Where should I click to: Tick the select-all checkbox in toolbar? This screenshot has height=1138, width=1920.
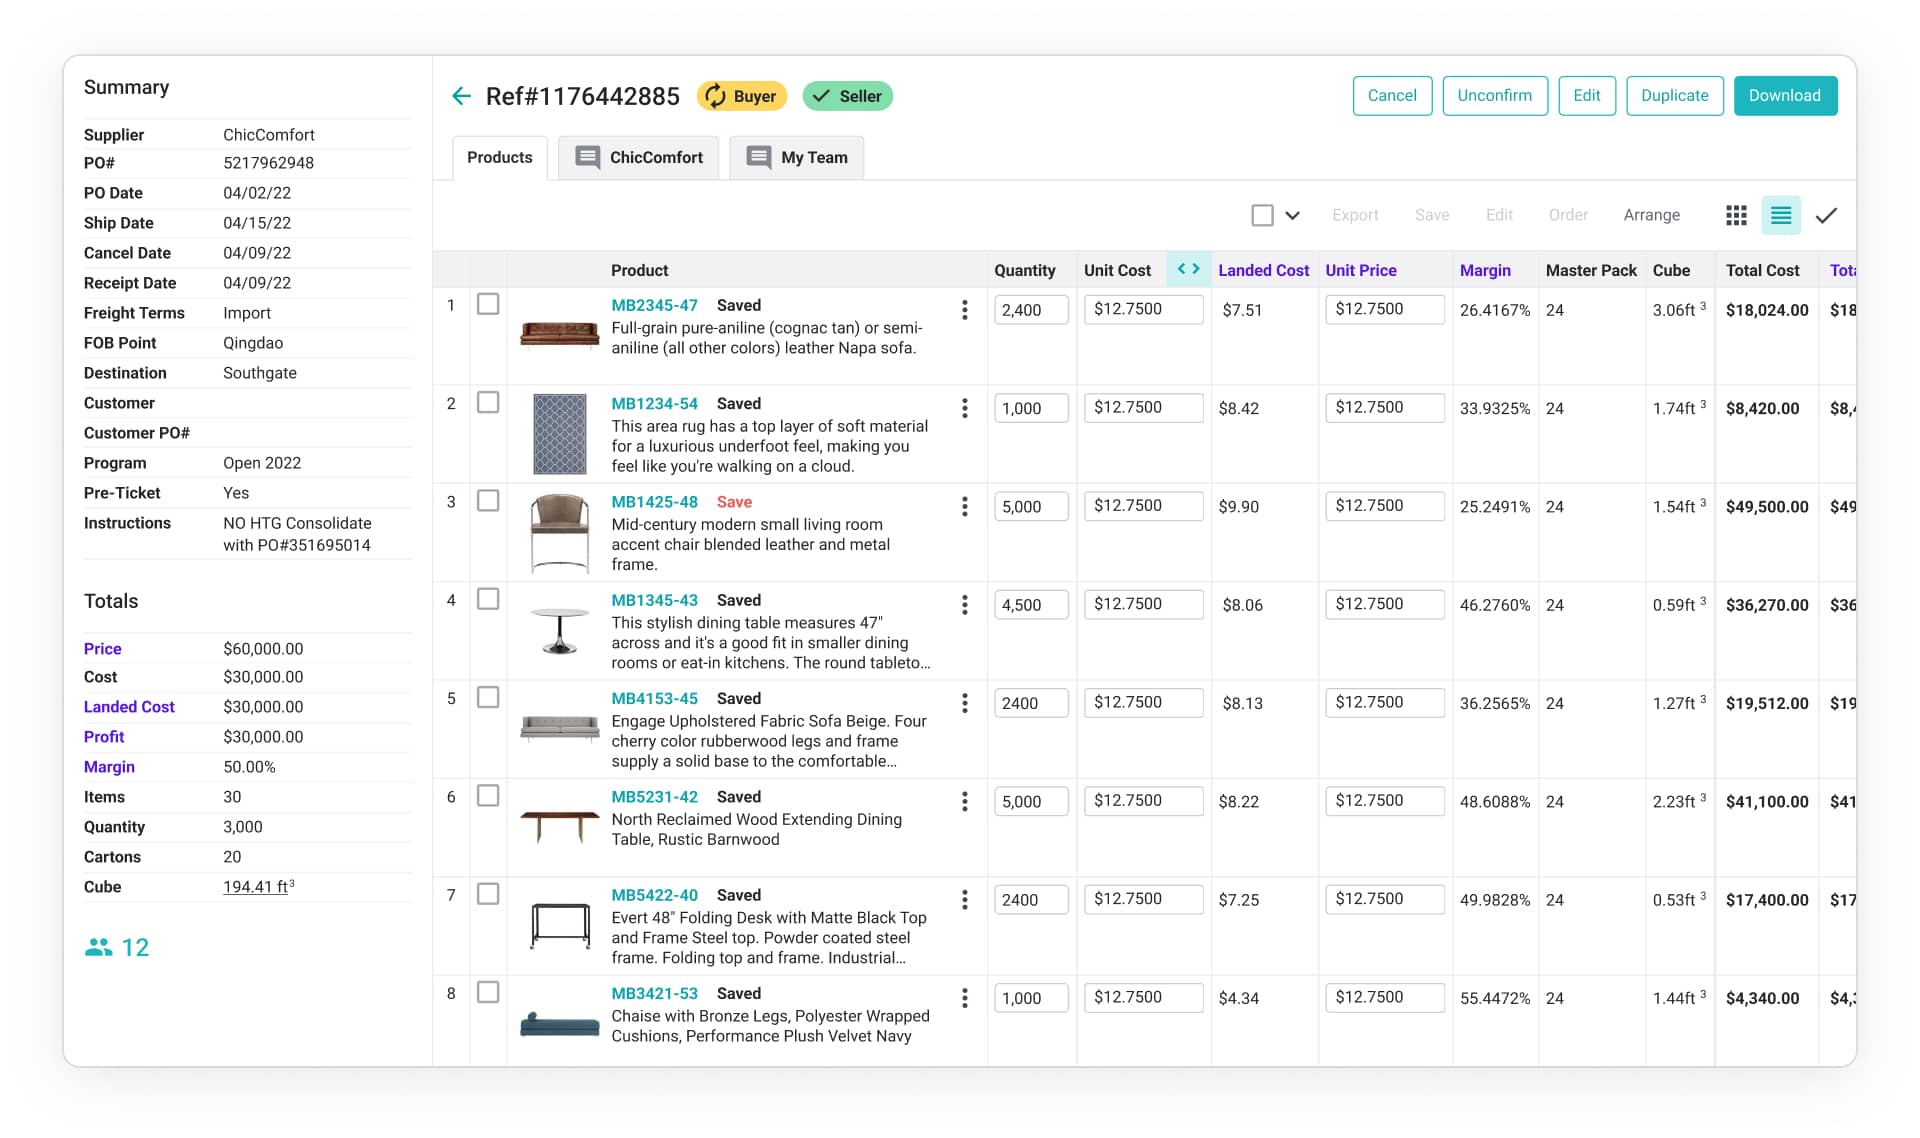[x=1262, y=215]
